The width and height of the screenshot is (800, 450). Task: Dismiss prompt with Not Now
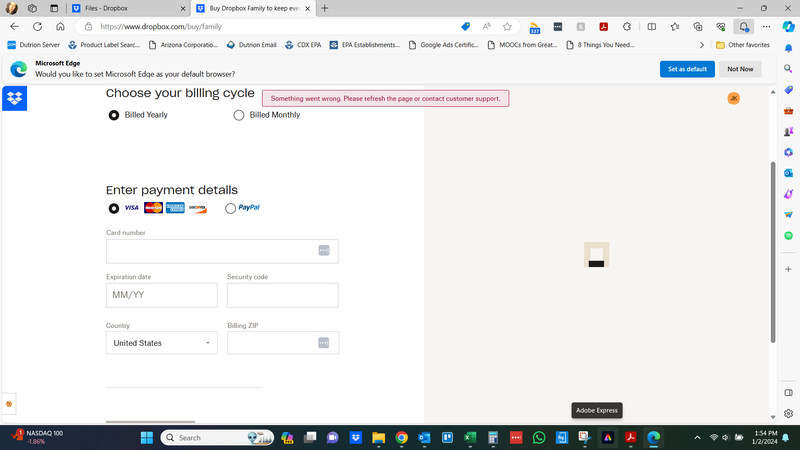click(x=740, y=69)
